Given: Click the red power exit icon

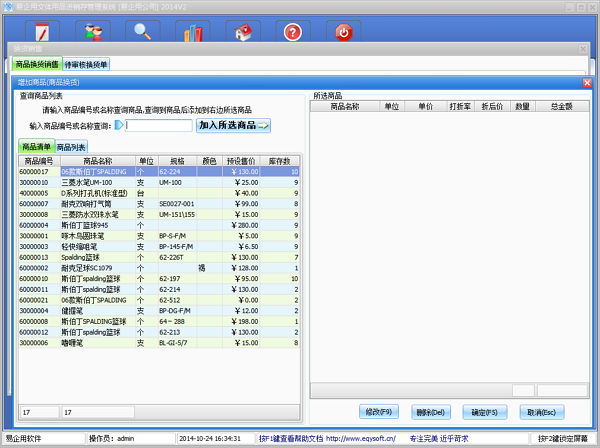Looking at the screenshot, I should pos(344,32).
